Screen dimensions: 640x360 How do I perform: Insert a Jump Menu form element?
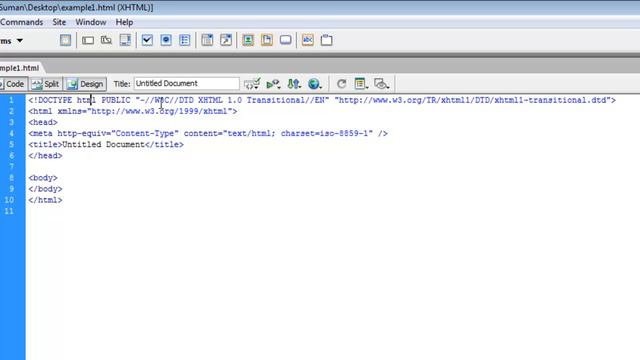pyautogui.click(x=226, y=40)
